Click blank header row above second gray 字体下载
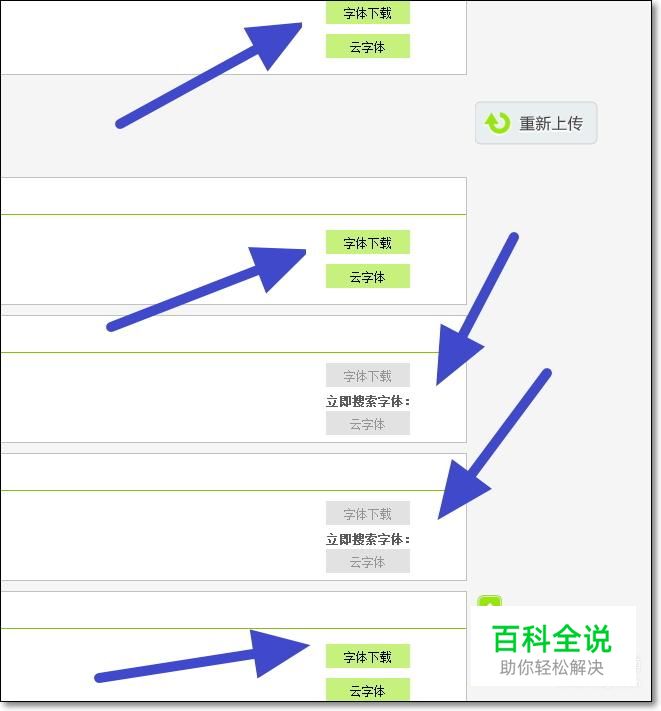 (233, 472)
